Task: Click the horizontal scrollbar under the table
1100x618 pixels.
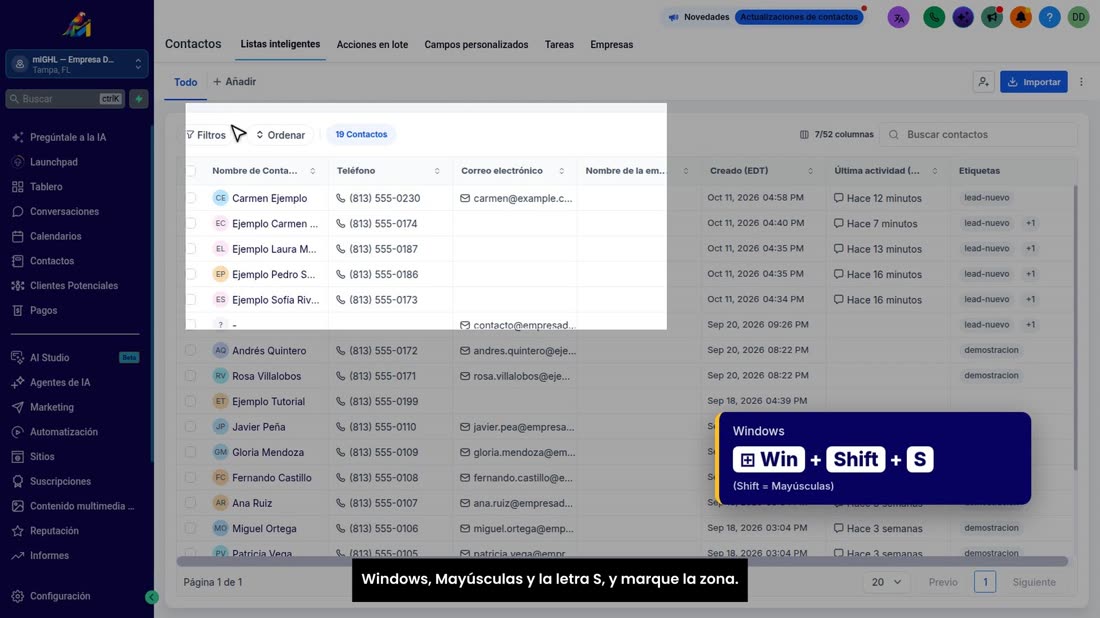Action: coord(622,562)
